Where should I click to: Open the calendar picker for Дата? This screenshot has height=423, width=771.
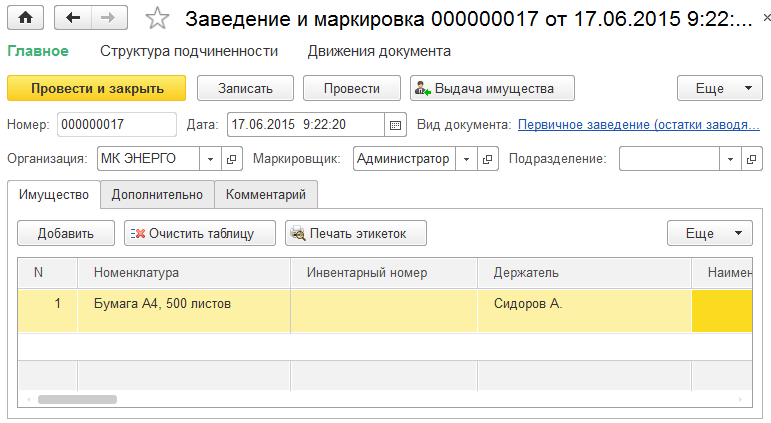[x=395, y=125]
